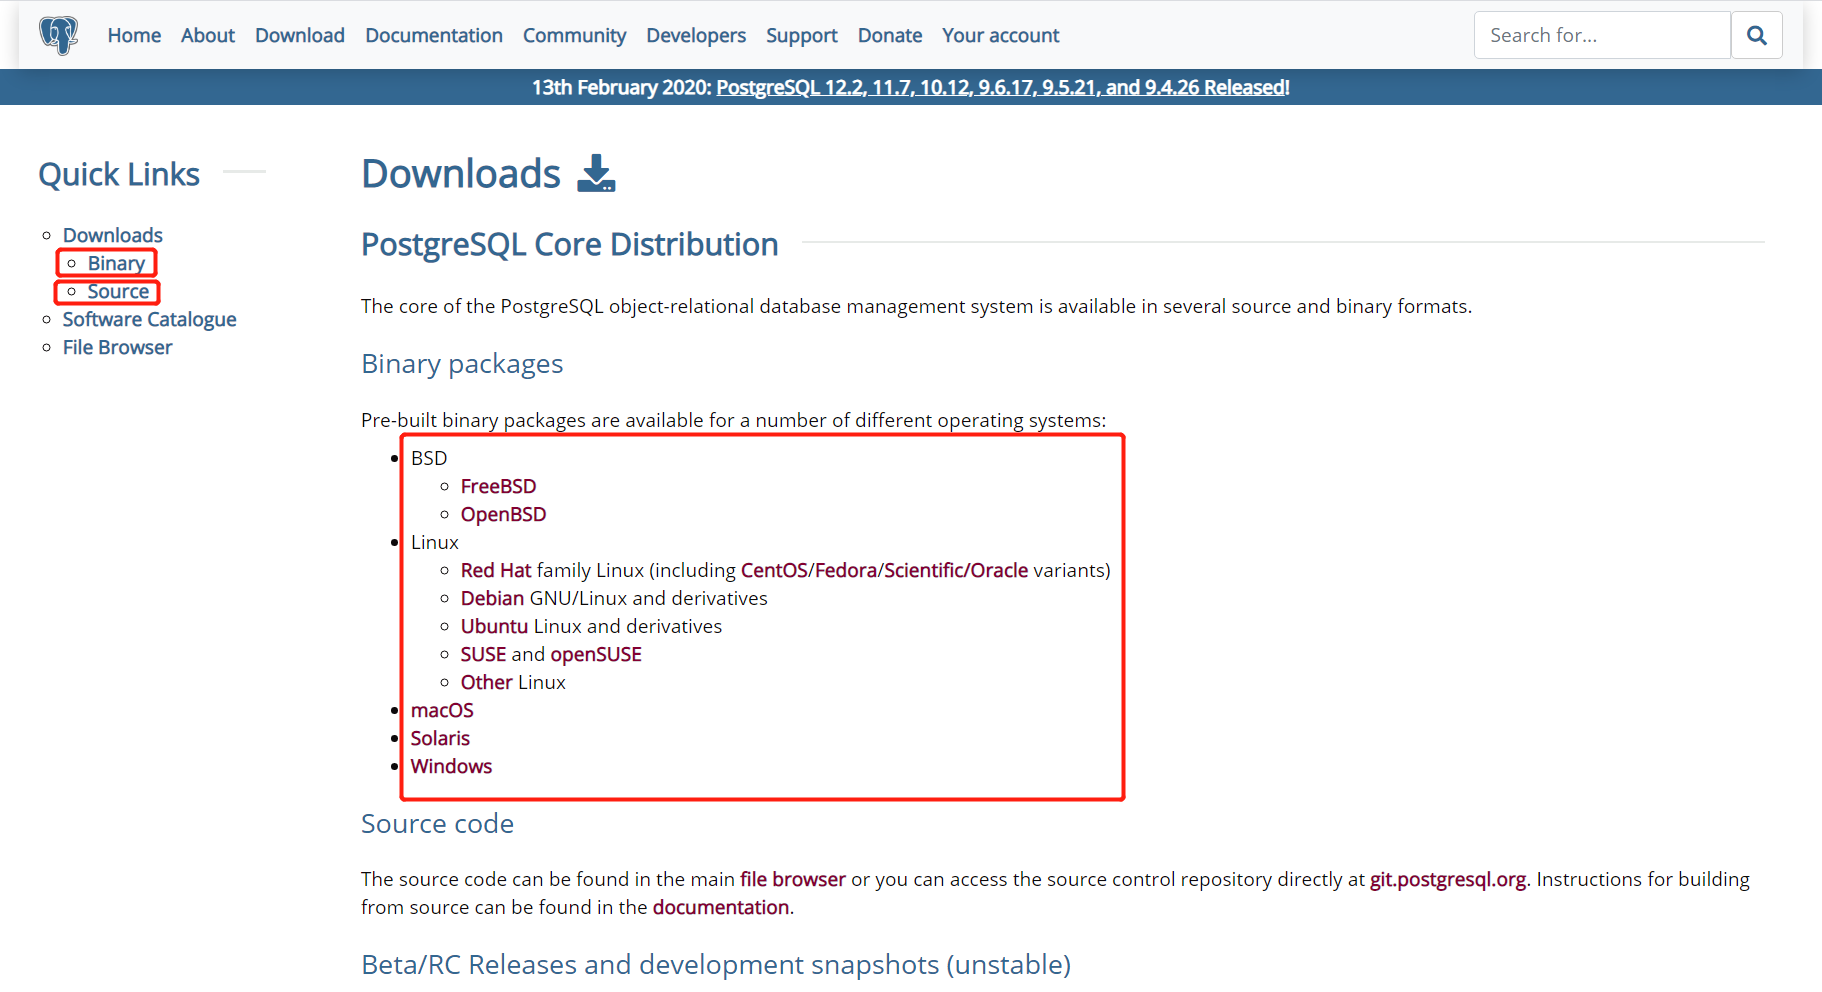The image size is (1822, 992).
Task: Click Downloads in Quick Links
Action: point(113,235)
